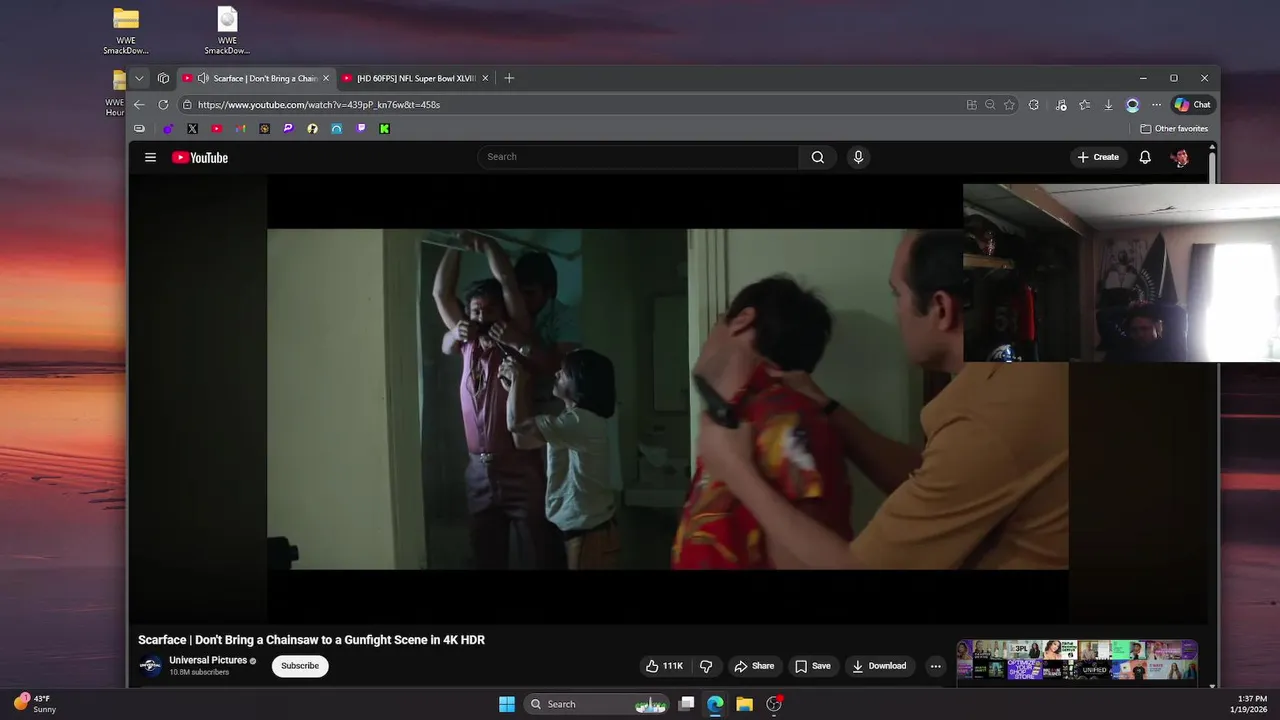
Task: Open video more actions ellipsis button
Action: coord(935,666)
